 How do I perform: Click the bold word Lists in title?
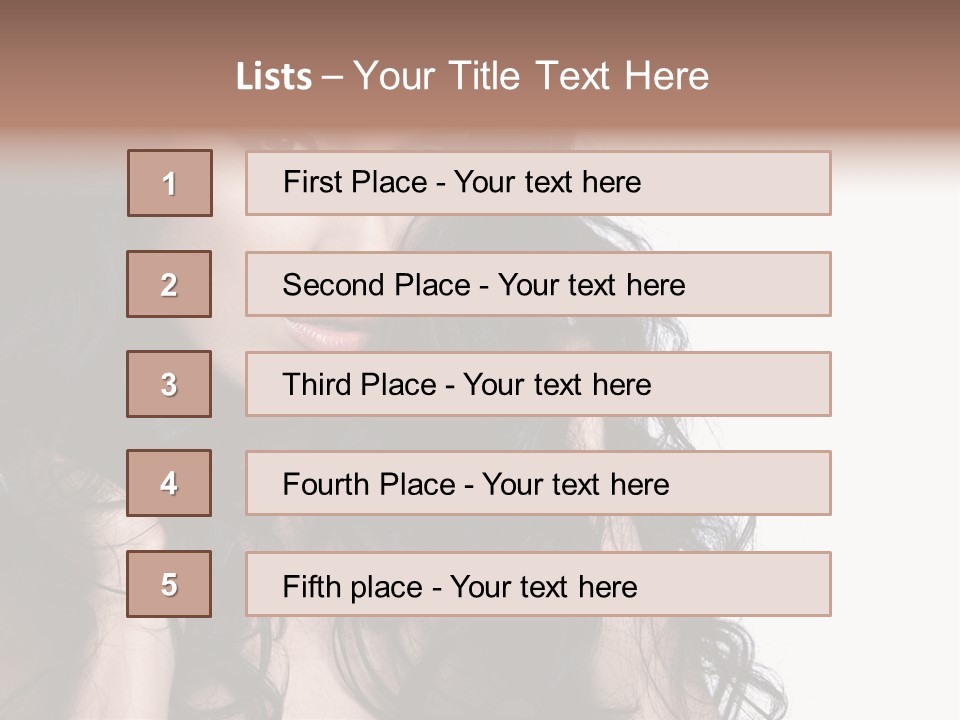click(274, 77)
